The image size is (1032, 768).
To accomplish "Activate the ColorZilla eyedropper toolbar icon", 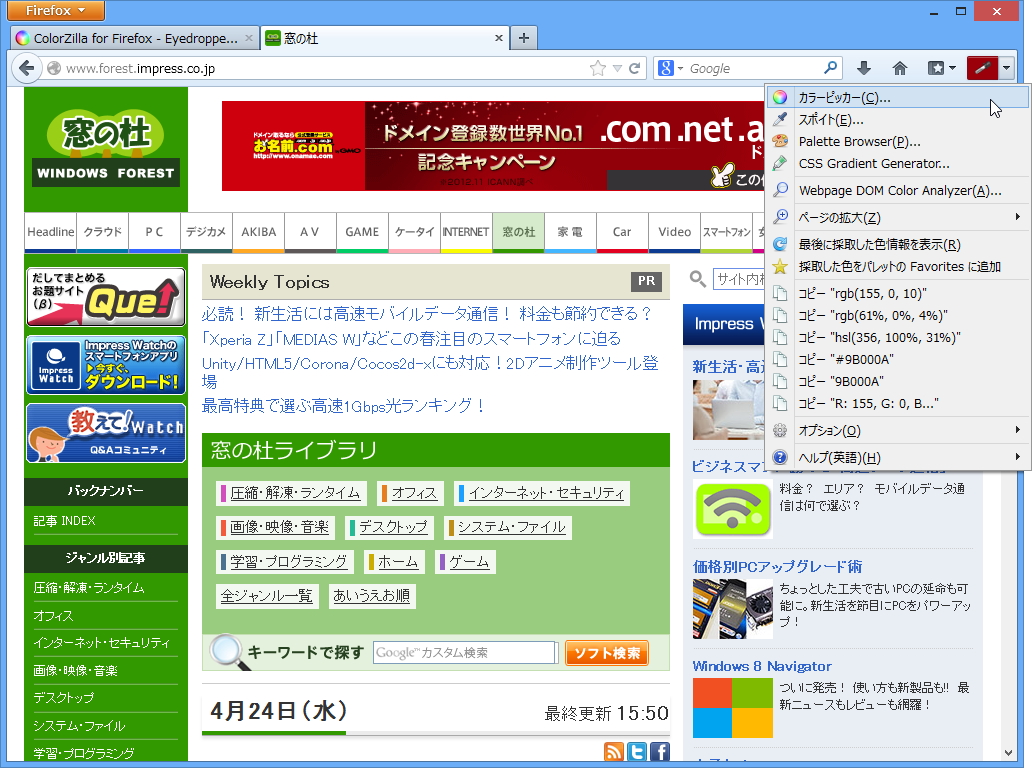I will (983, 67).
